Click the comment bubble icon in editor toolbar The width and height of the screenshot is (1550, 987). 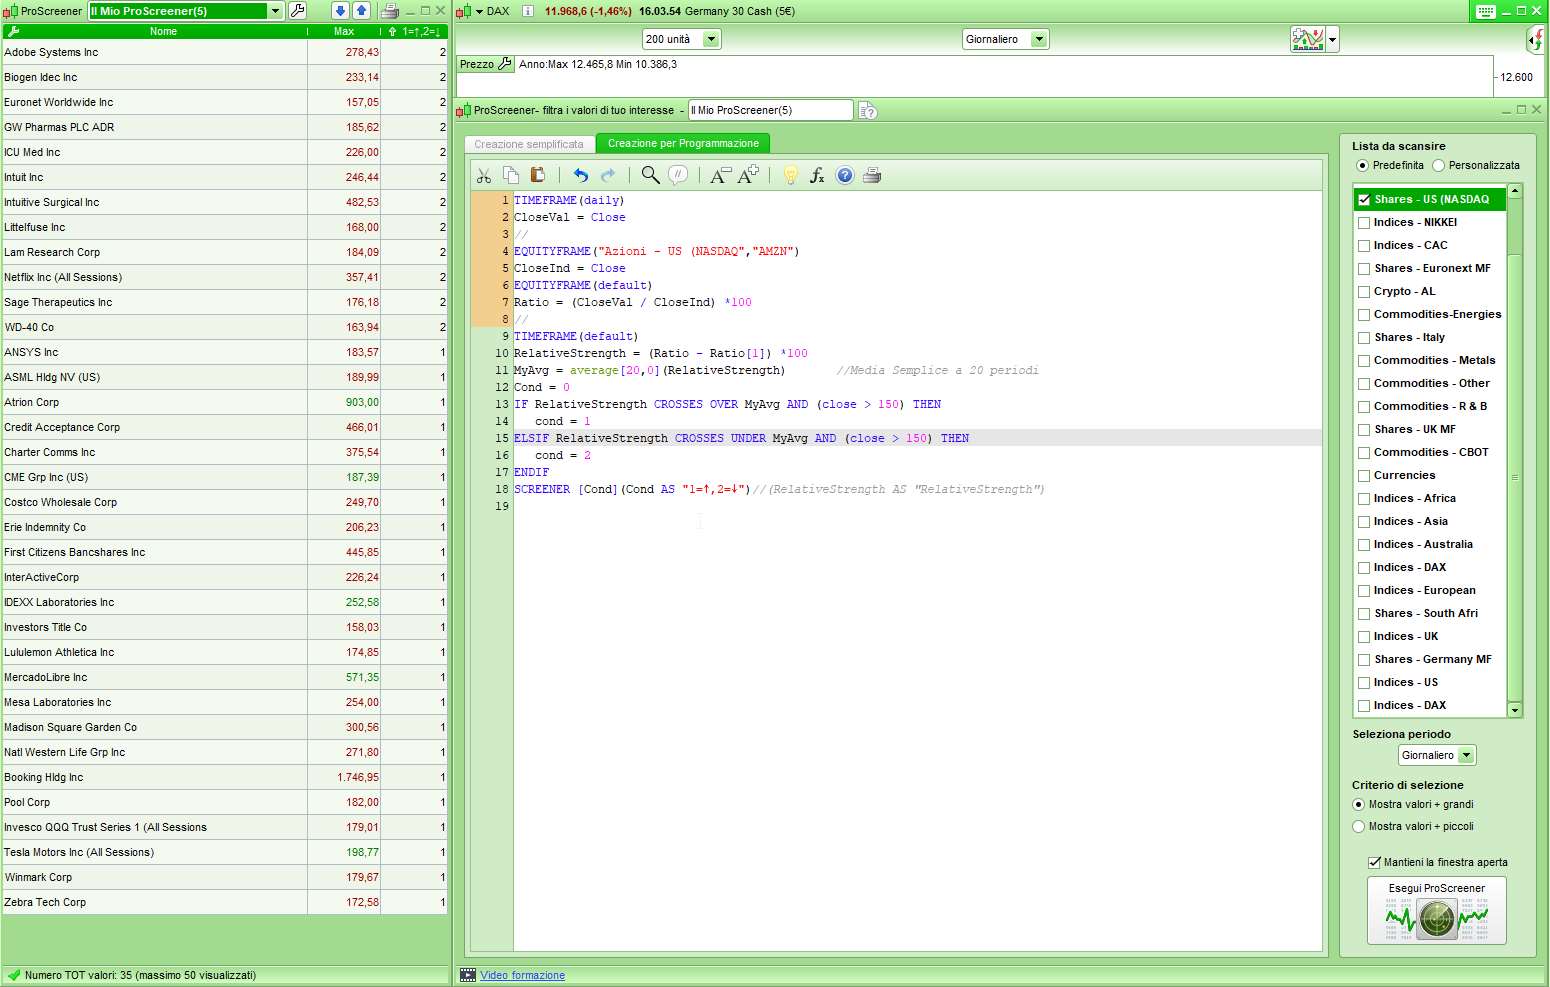678,175
